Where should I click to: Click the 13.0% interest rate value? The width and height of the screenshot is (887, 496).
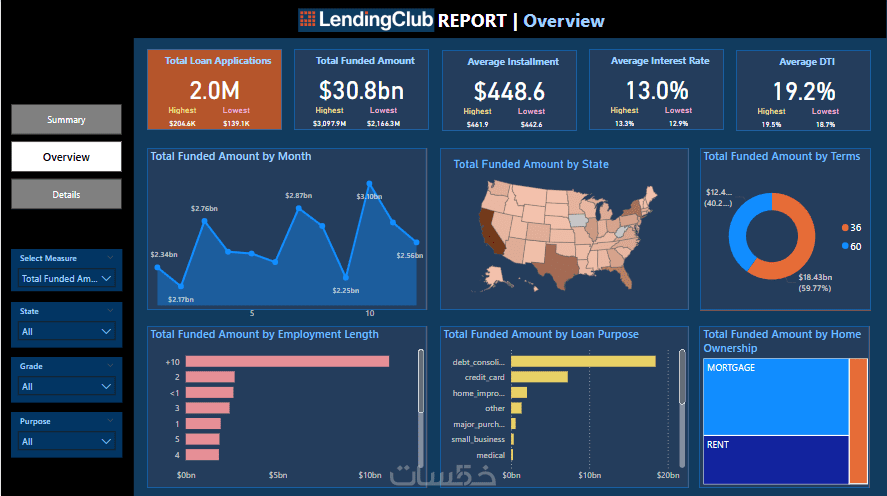[x=657, y=90]
